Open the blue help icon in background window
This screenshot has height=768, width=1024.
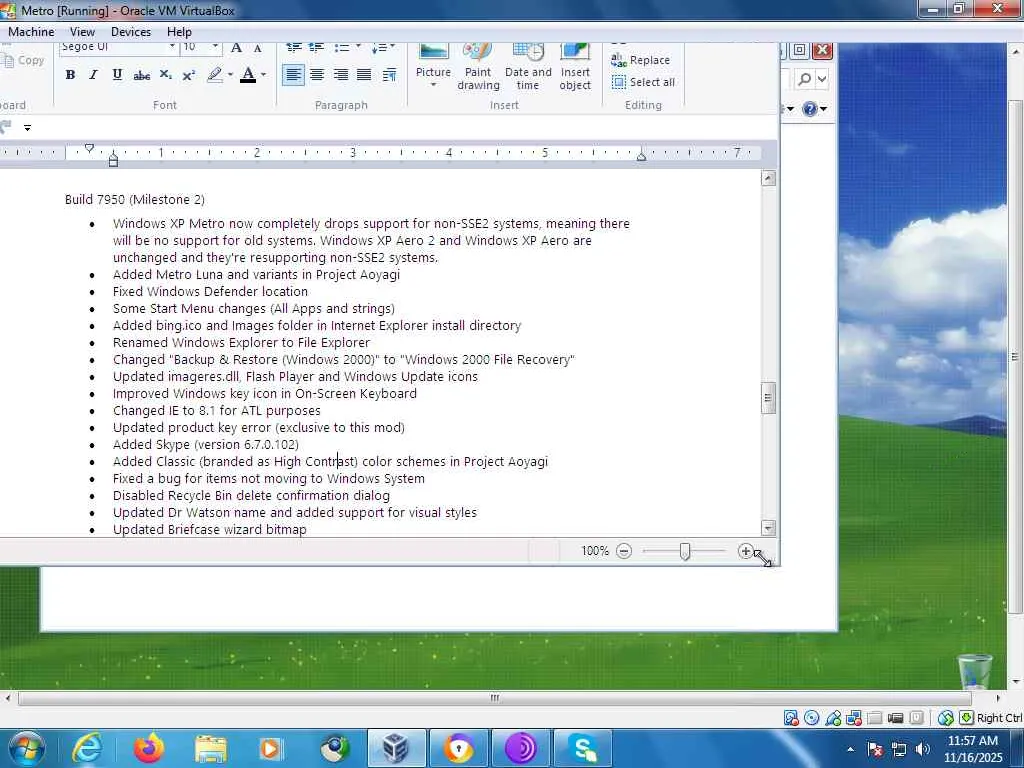pyautogui.click(x=810, y=109)
